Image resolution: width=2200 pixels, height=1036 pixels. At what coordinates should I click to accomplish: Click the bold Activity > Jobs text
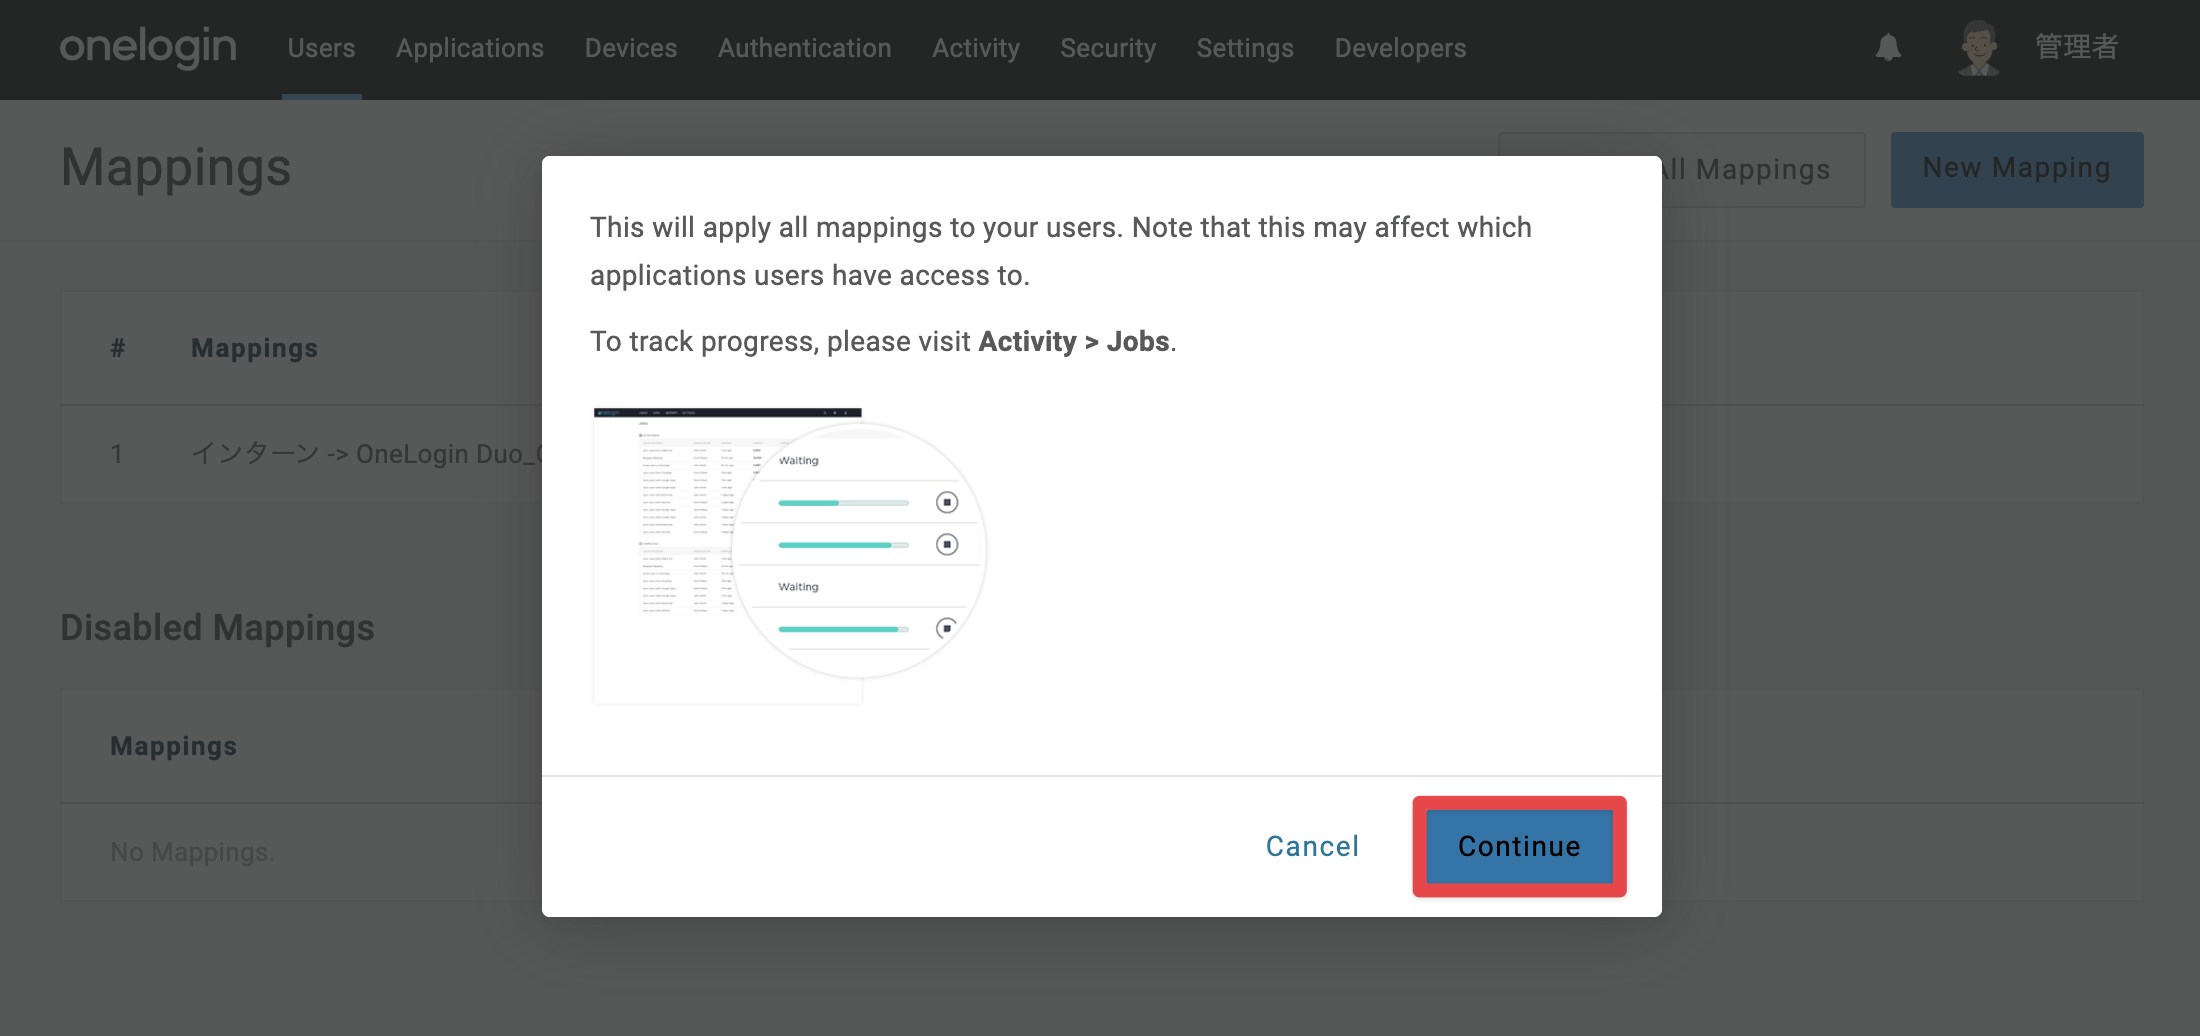[x=1074, y=341]
